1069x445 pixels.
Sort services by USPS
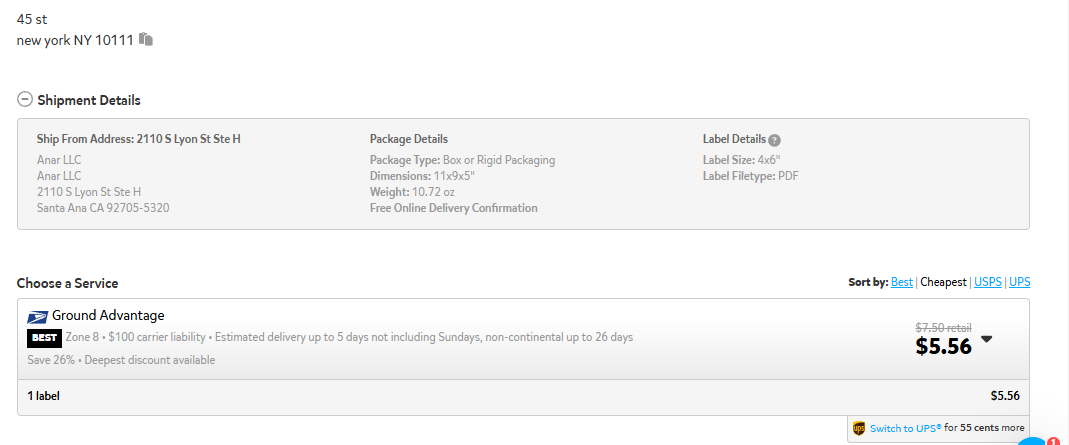[x=988, y=282]
